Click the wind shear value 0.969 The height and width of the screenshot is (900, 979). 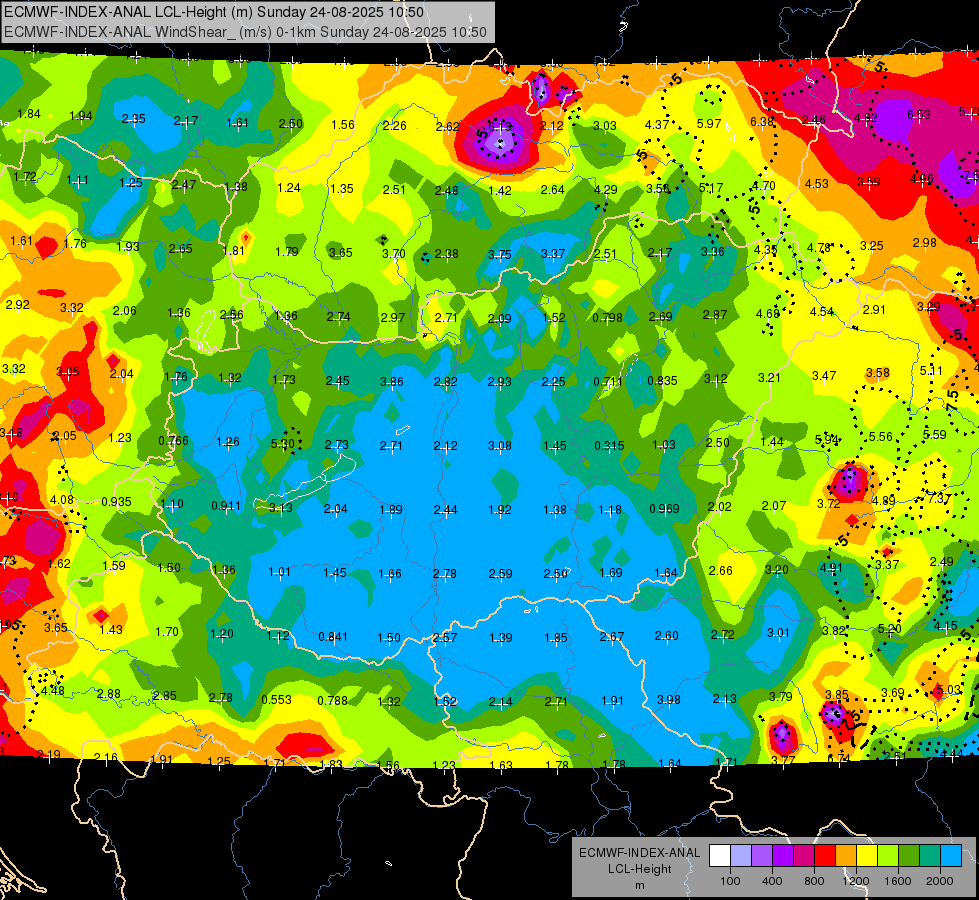point(664,508)
